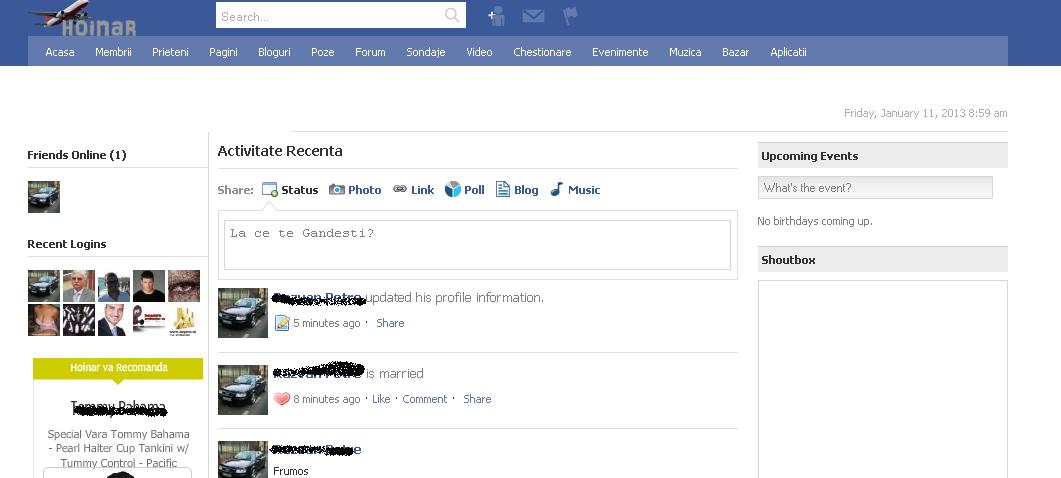Open Bloguri menu item
This screenshot has width=1061, height=478.
point(274,52)
